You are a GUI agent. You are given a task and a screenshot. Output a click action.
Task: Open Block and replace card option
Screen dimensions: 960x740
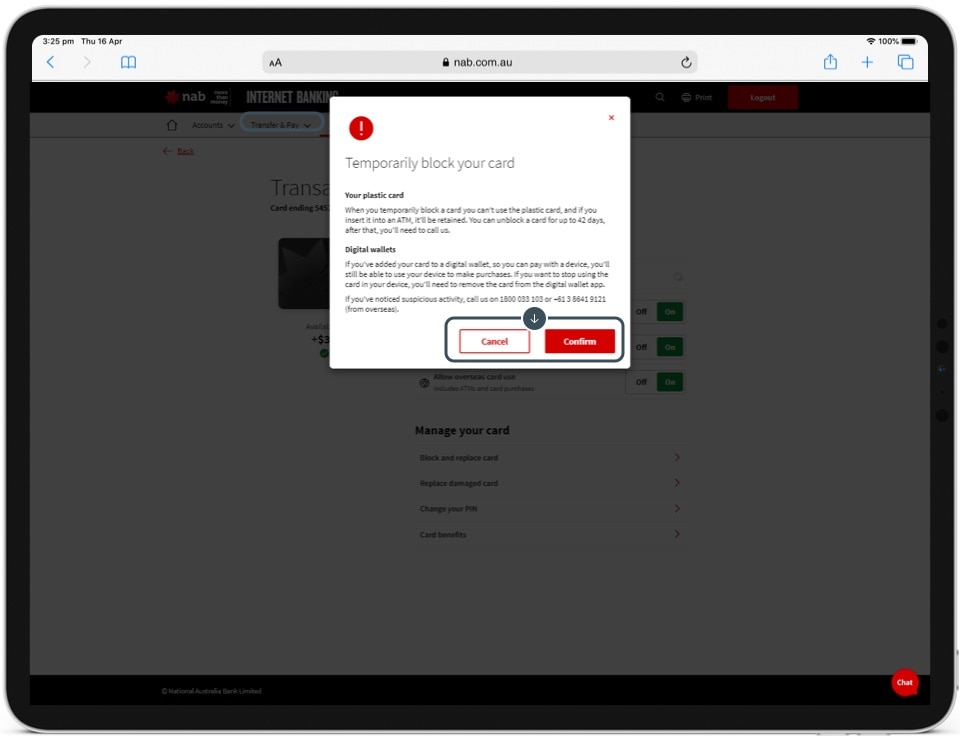click(549, 458)
